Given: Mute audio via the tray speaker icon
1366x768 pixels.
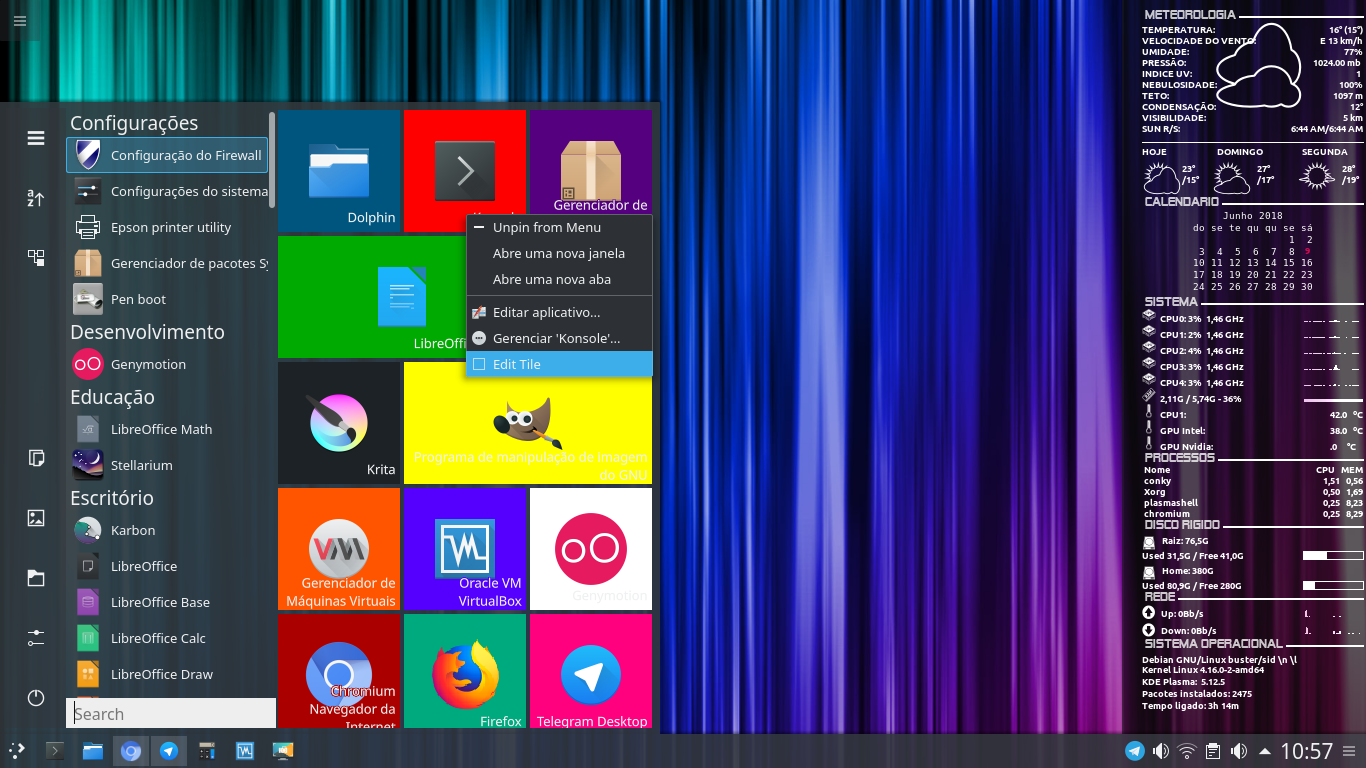Looking at the screenshot, I should click(x=1161, y=750).
